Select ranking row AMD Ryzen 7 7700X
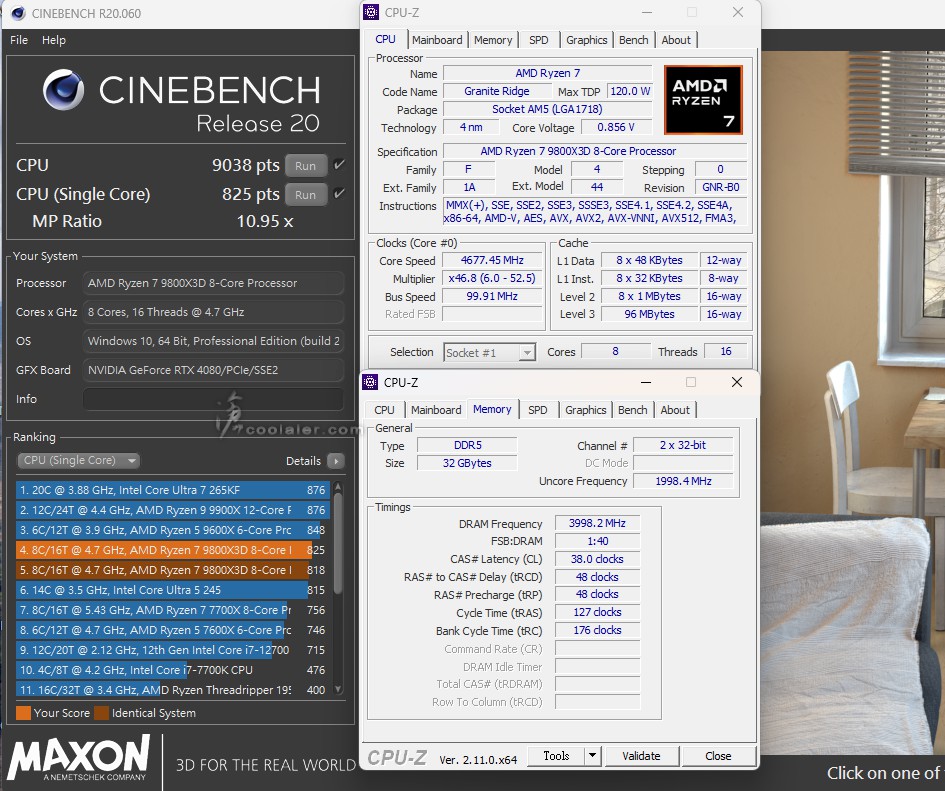 click(173, 610)
